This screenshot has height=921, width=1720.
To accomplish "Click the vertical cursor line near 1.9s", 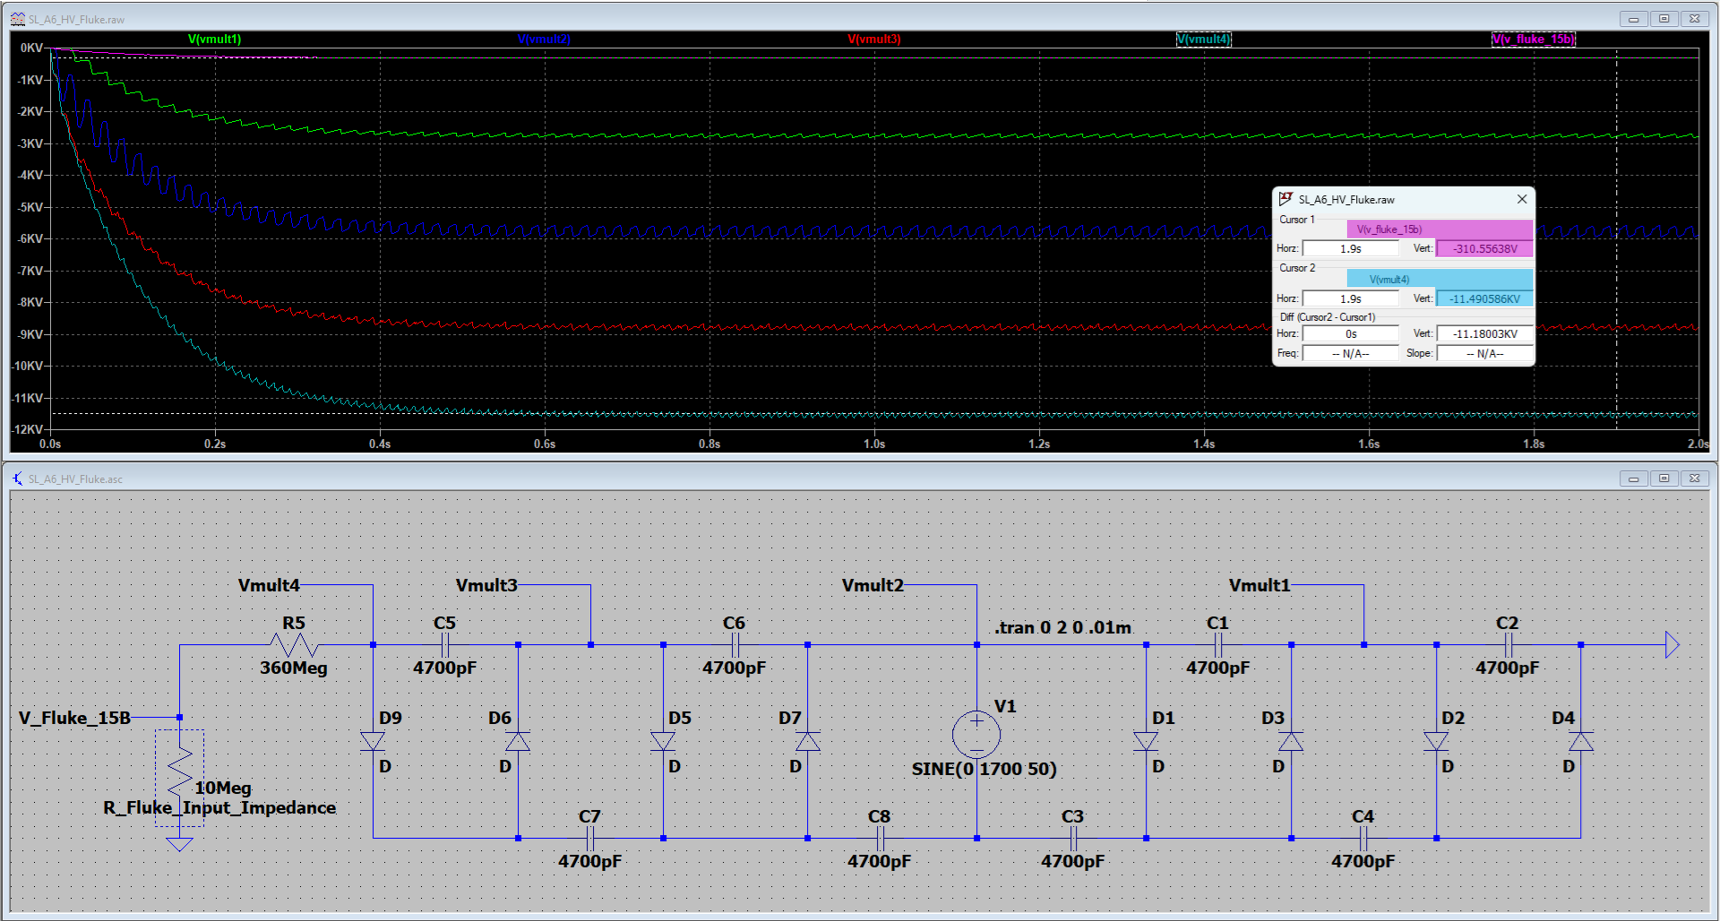I will pyautogui.click(x=1616, y=240).
